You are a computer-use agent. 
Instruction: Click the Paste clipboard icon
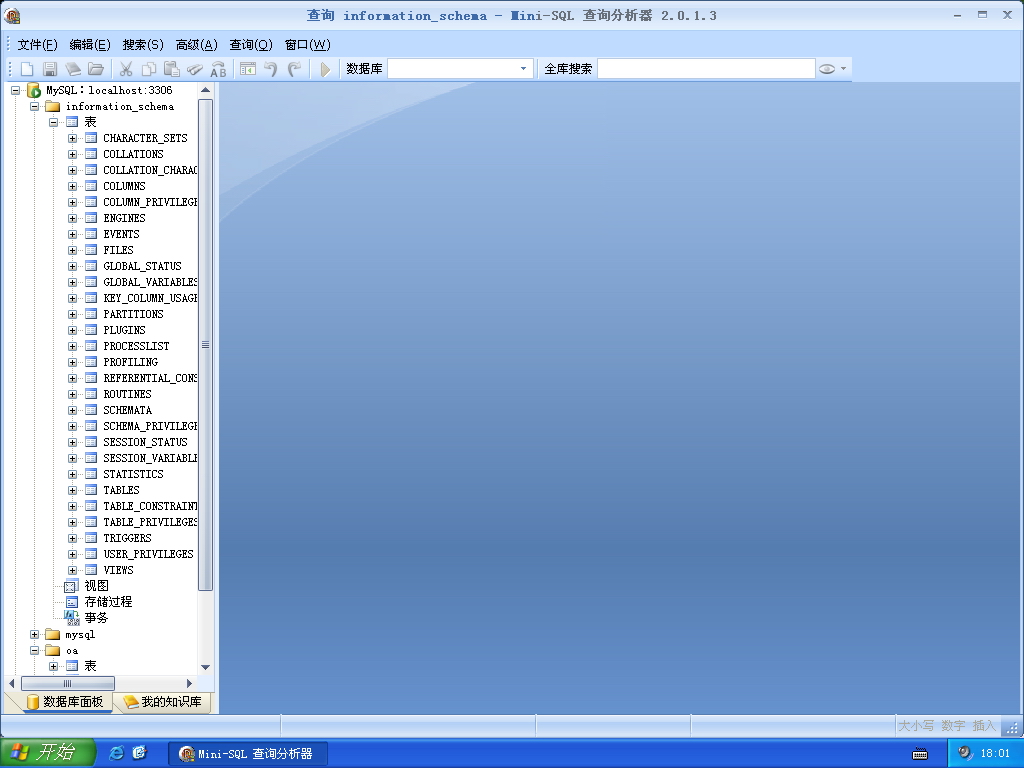pos(172,69)
